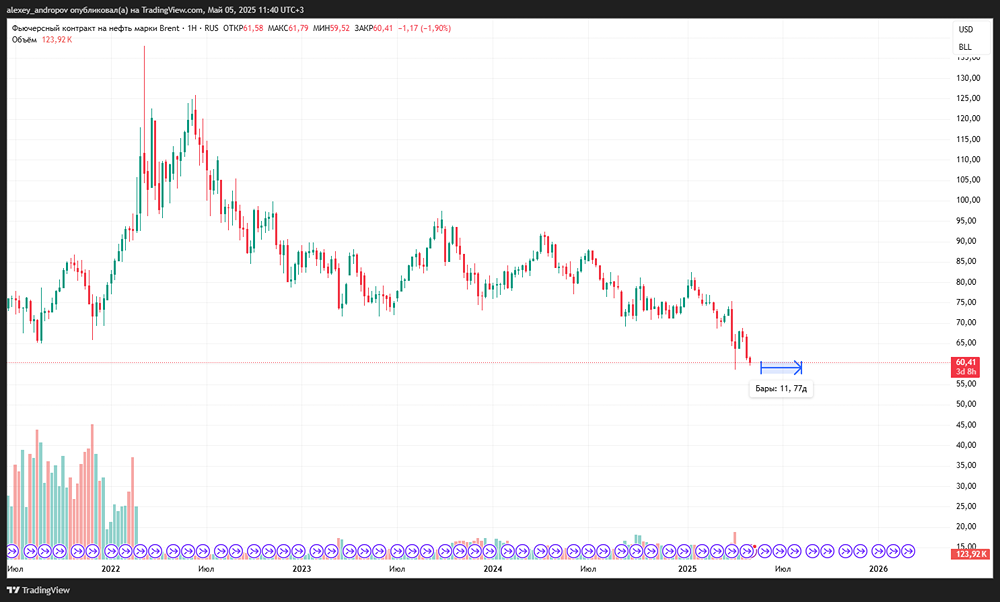Click 100,00 on the right price scale

click(x=968, y=199)
